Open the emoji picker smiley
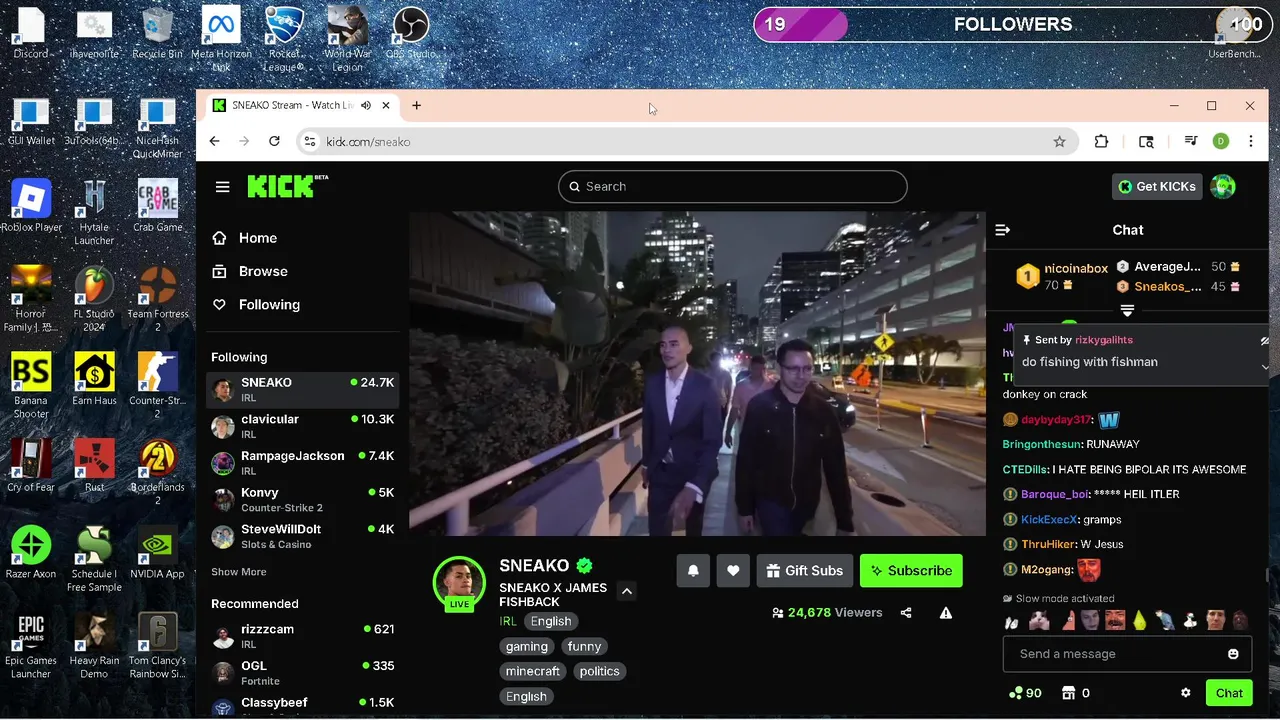1280x720 pixels. [x=1233, y=654]
